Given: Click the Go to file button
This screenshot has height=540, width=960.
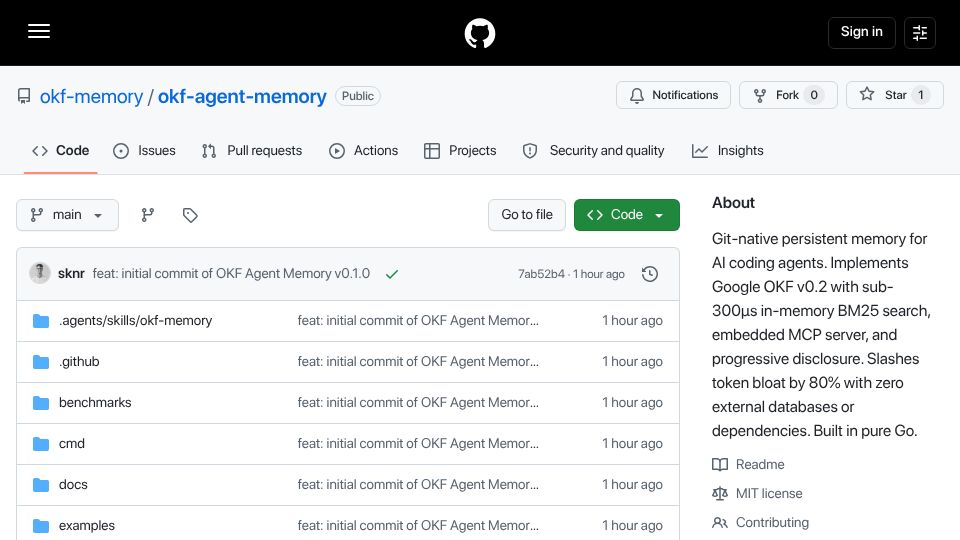Looking at the screenshot, I should click(527, 215).
